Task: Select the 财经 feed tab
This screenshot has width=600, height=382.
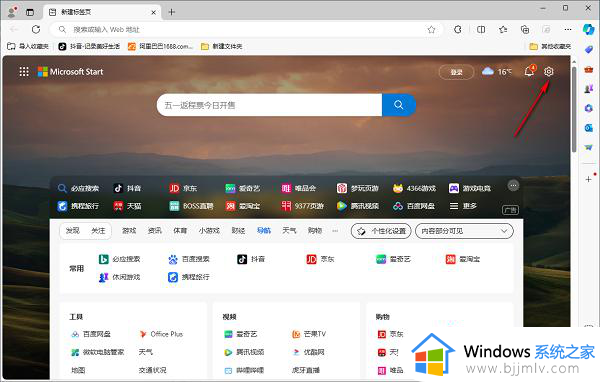Action: [238, 230]
